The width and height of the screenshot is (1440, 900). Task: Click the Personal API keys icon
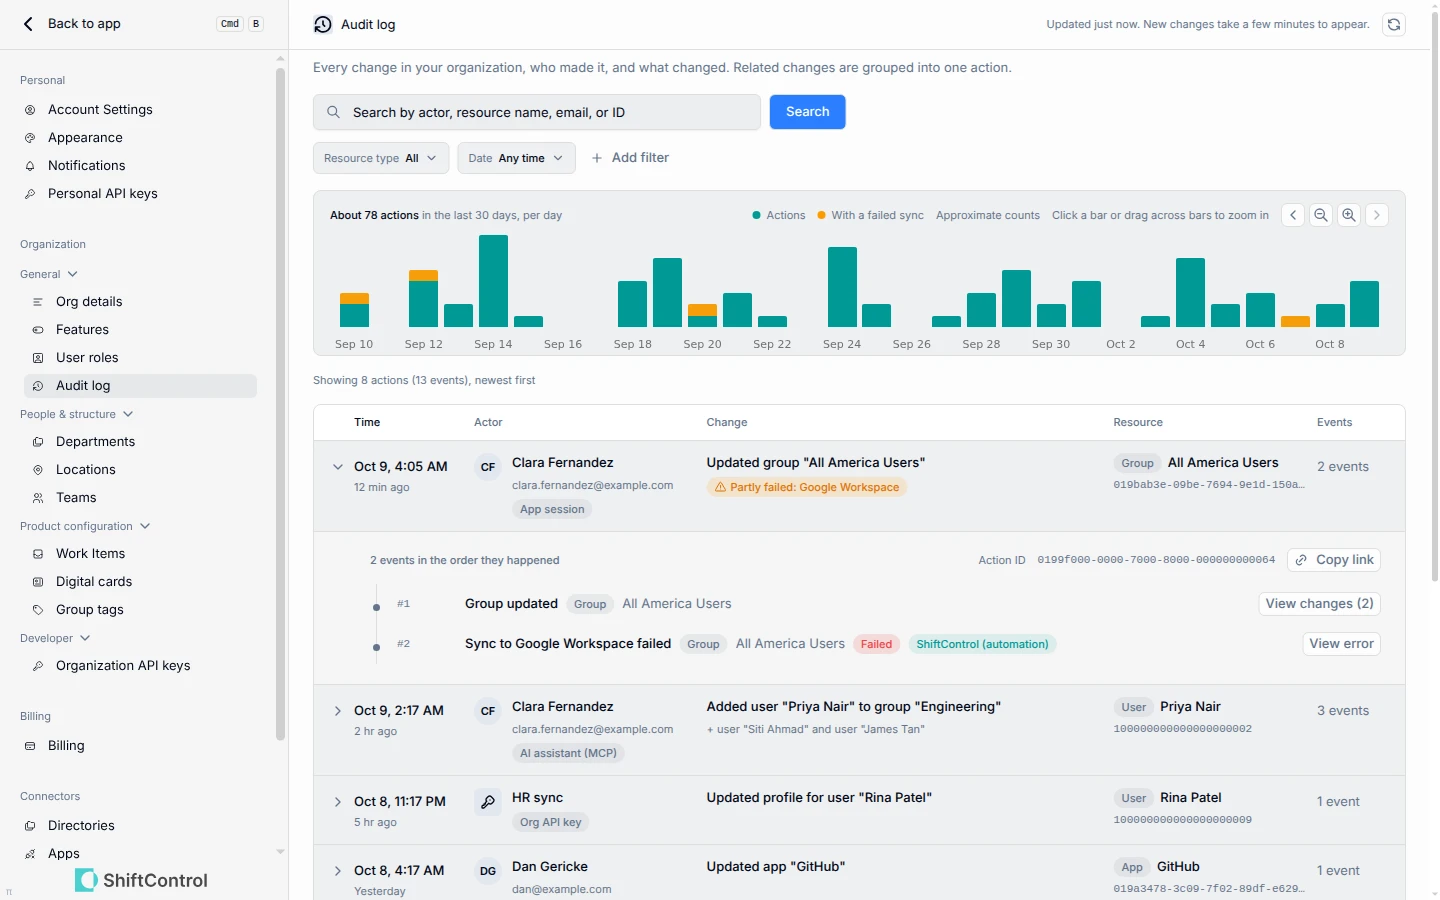click(30, 194)
